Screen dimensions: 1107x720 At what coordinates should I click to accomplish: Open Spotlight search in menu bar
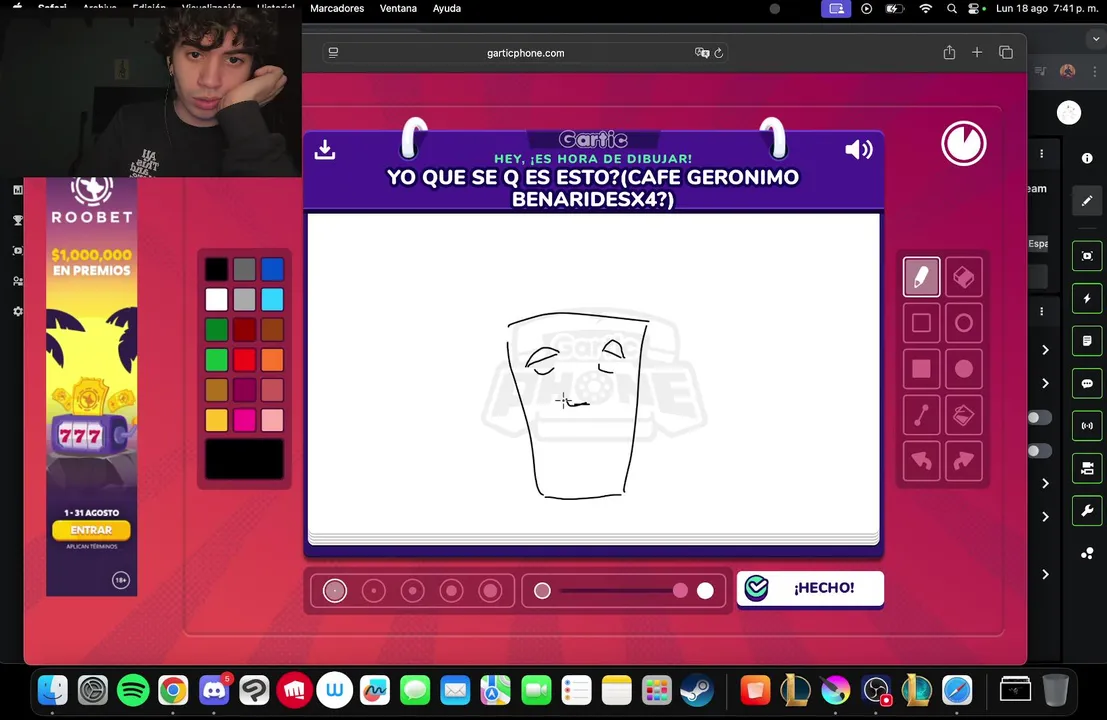pos(952,8)
